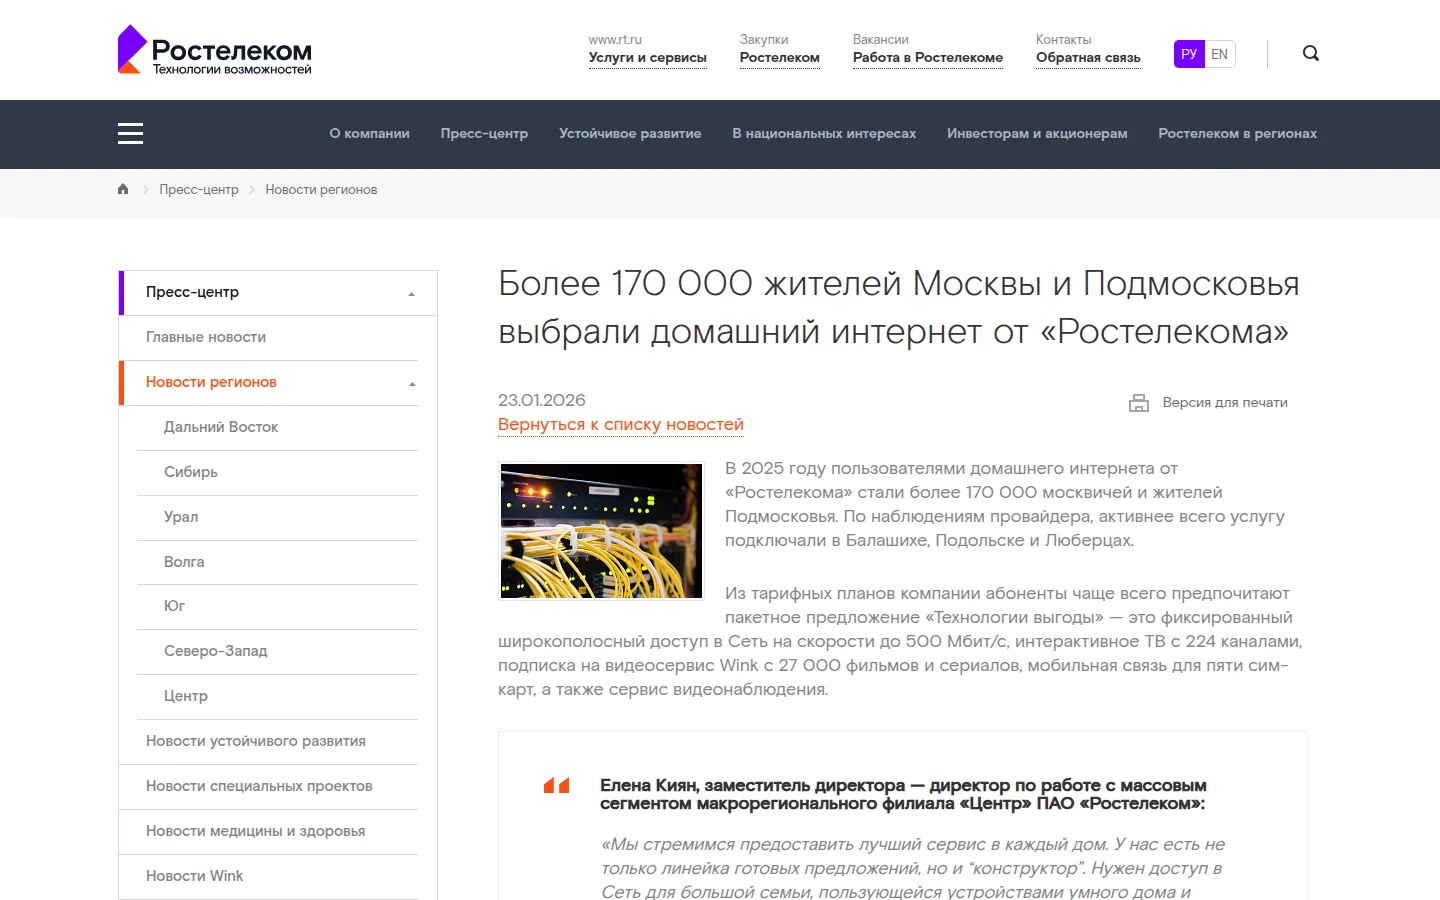Click the Rostelecom logo
This screenshot has height=900, width=1440.
point(215,50)
